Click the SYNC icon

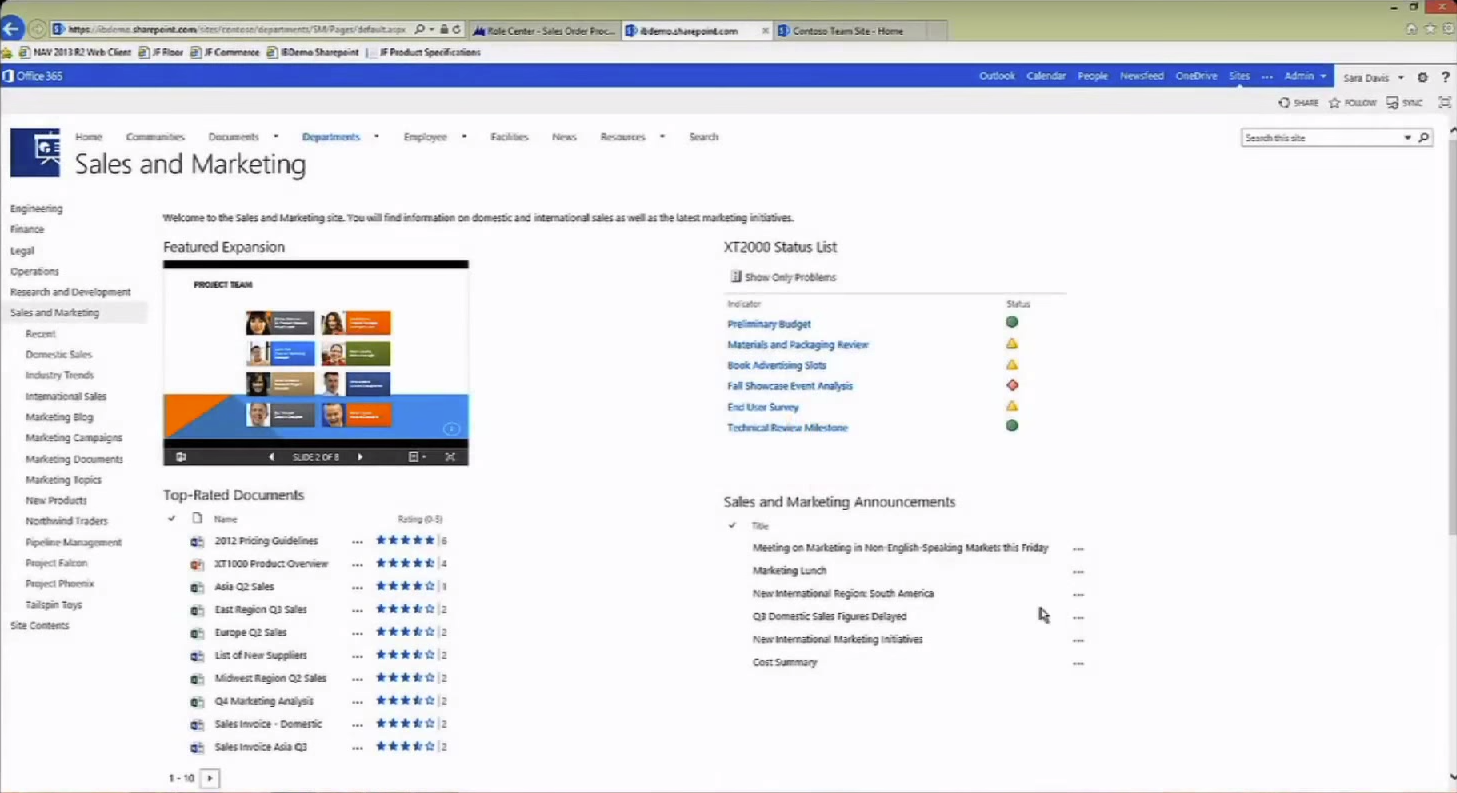click(x=1404, y=103)
